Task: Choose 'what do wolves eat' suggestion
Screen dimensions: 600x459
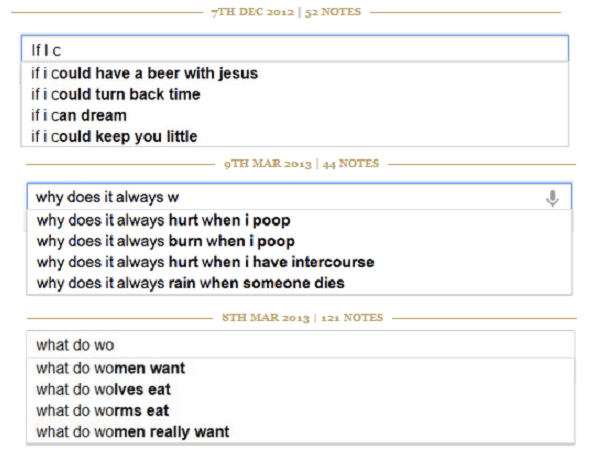Action: pos(300,389)
